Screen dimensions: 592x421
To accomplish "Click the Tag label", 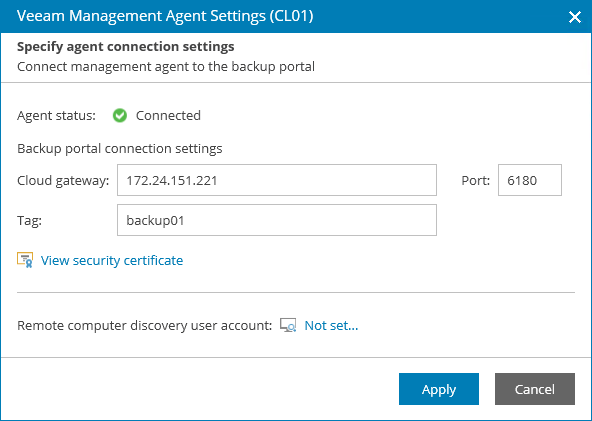I will pos(29,221).
